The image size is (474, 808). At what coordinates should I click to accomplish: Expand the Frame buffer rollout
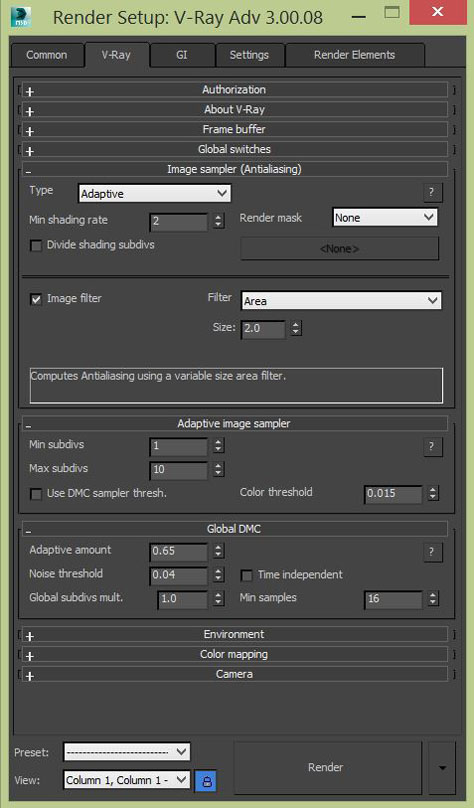(234, 129)
